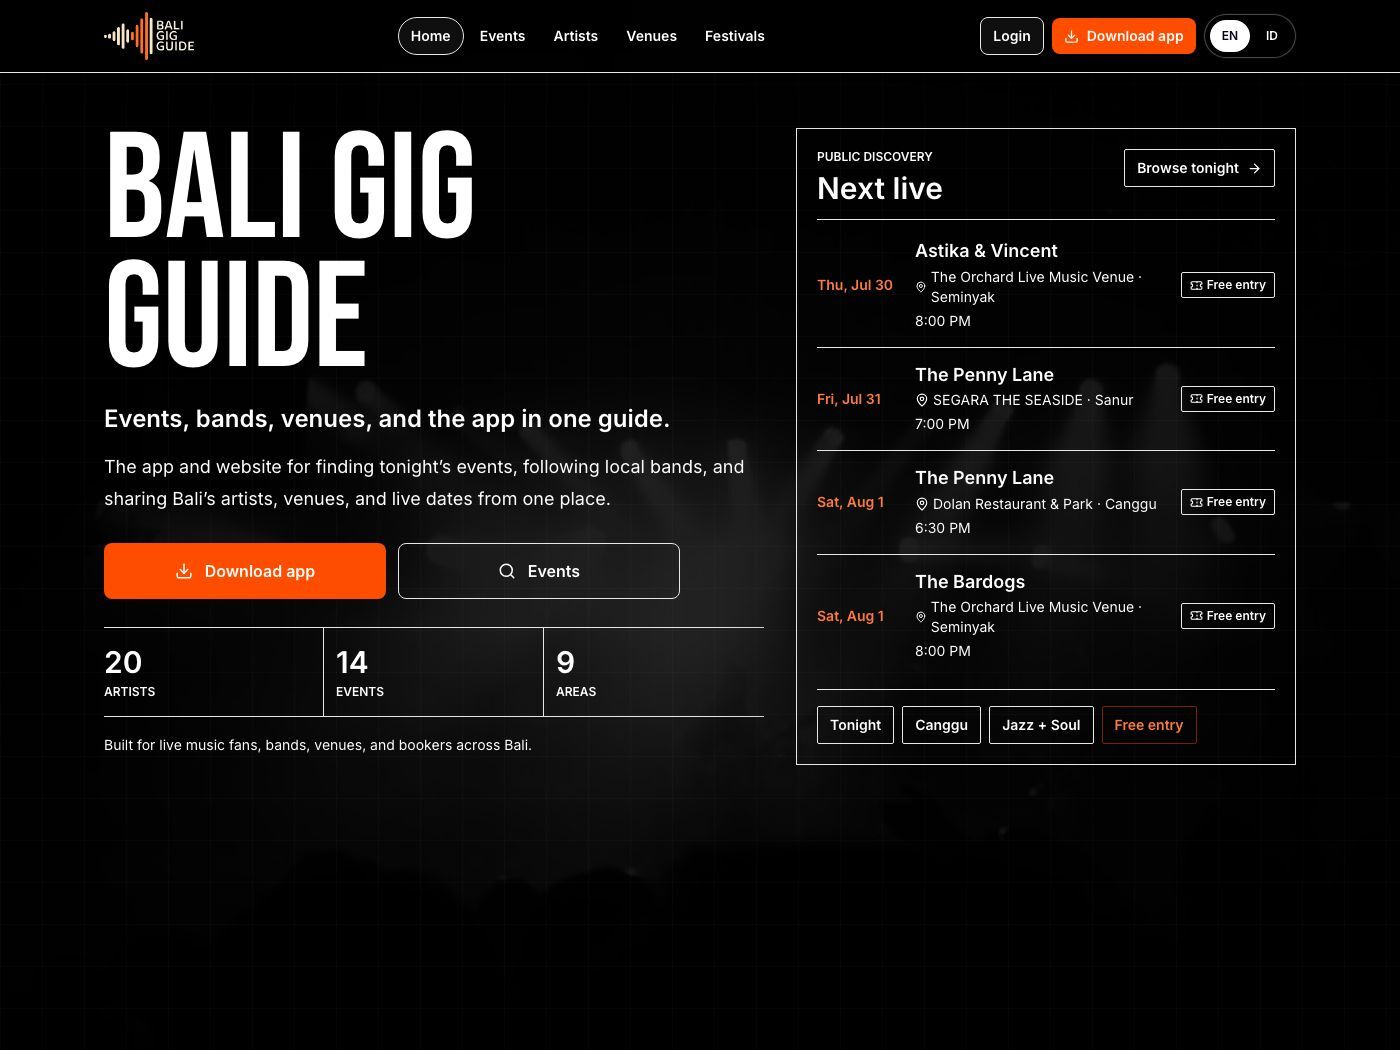The image size is (1400, 1050).
Task: Click the Bali Gig Guide waveform logo
Action: point(149,36)
